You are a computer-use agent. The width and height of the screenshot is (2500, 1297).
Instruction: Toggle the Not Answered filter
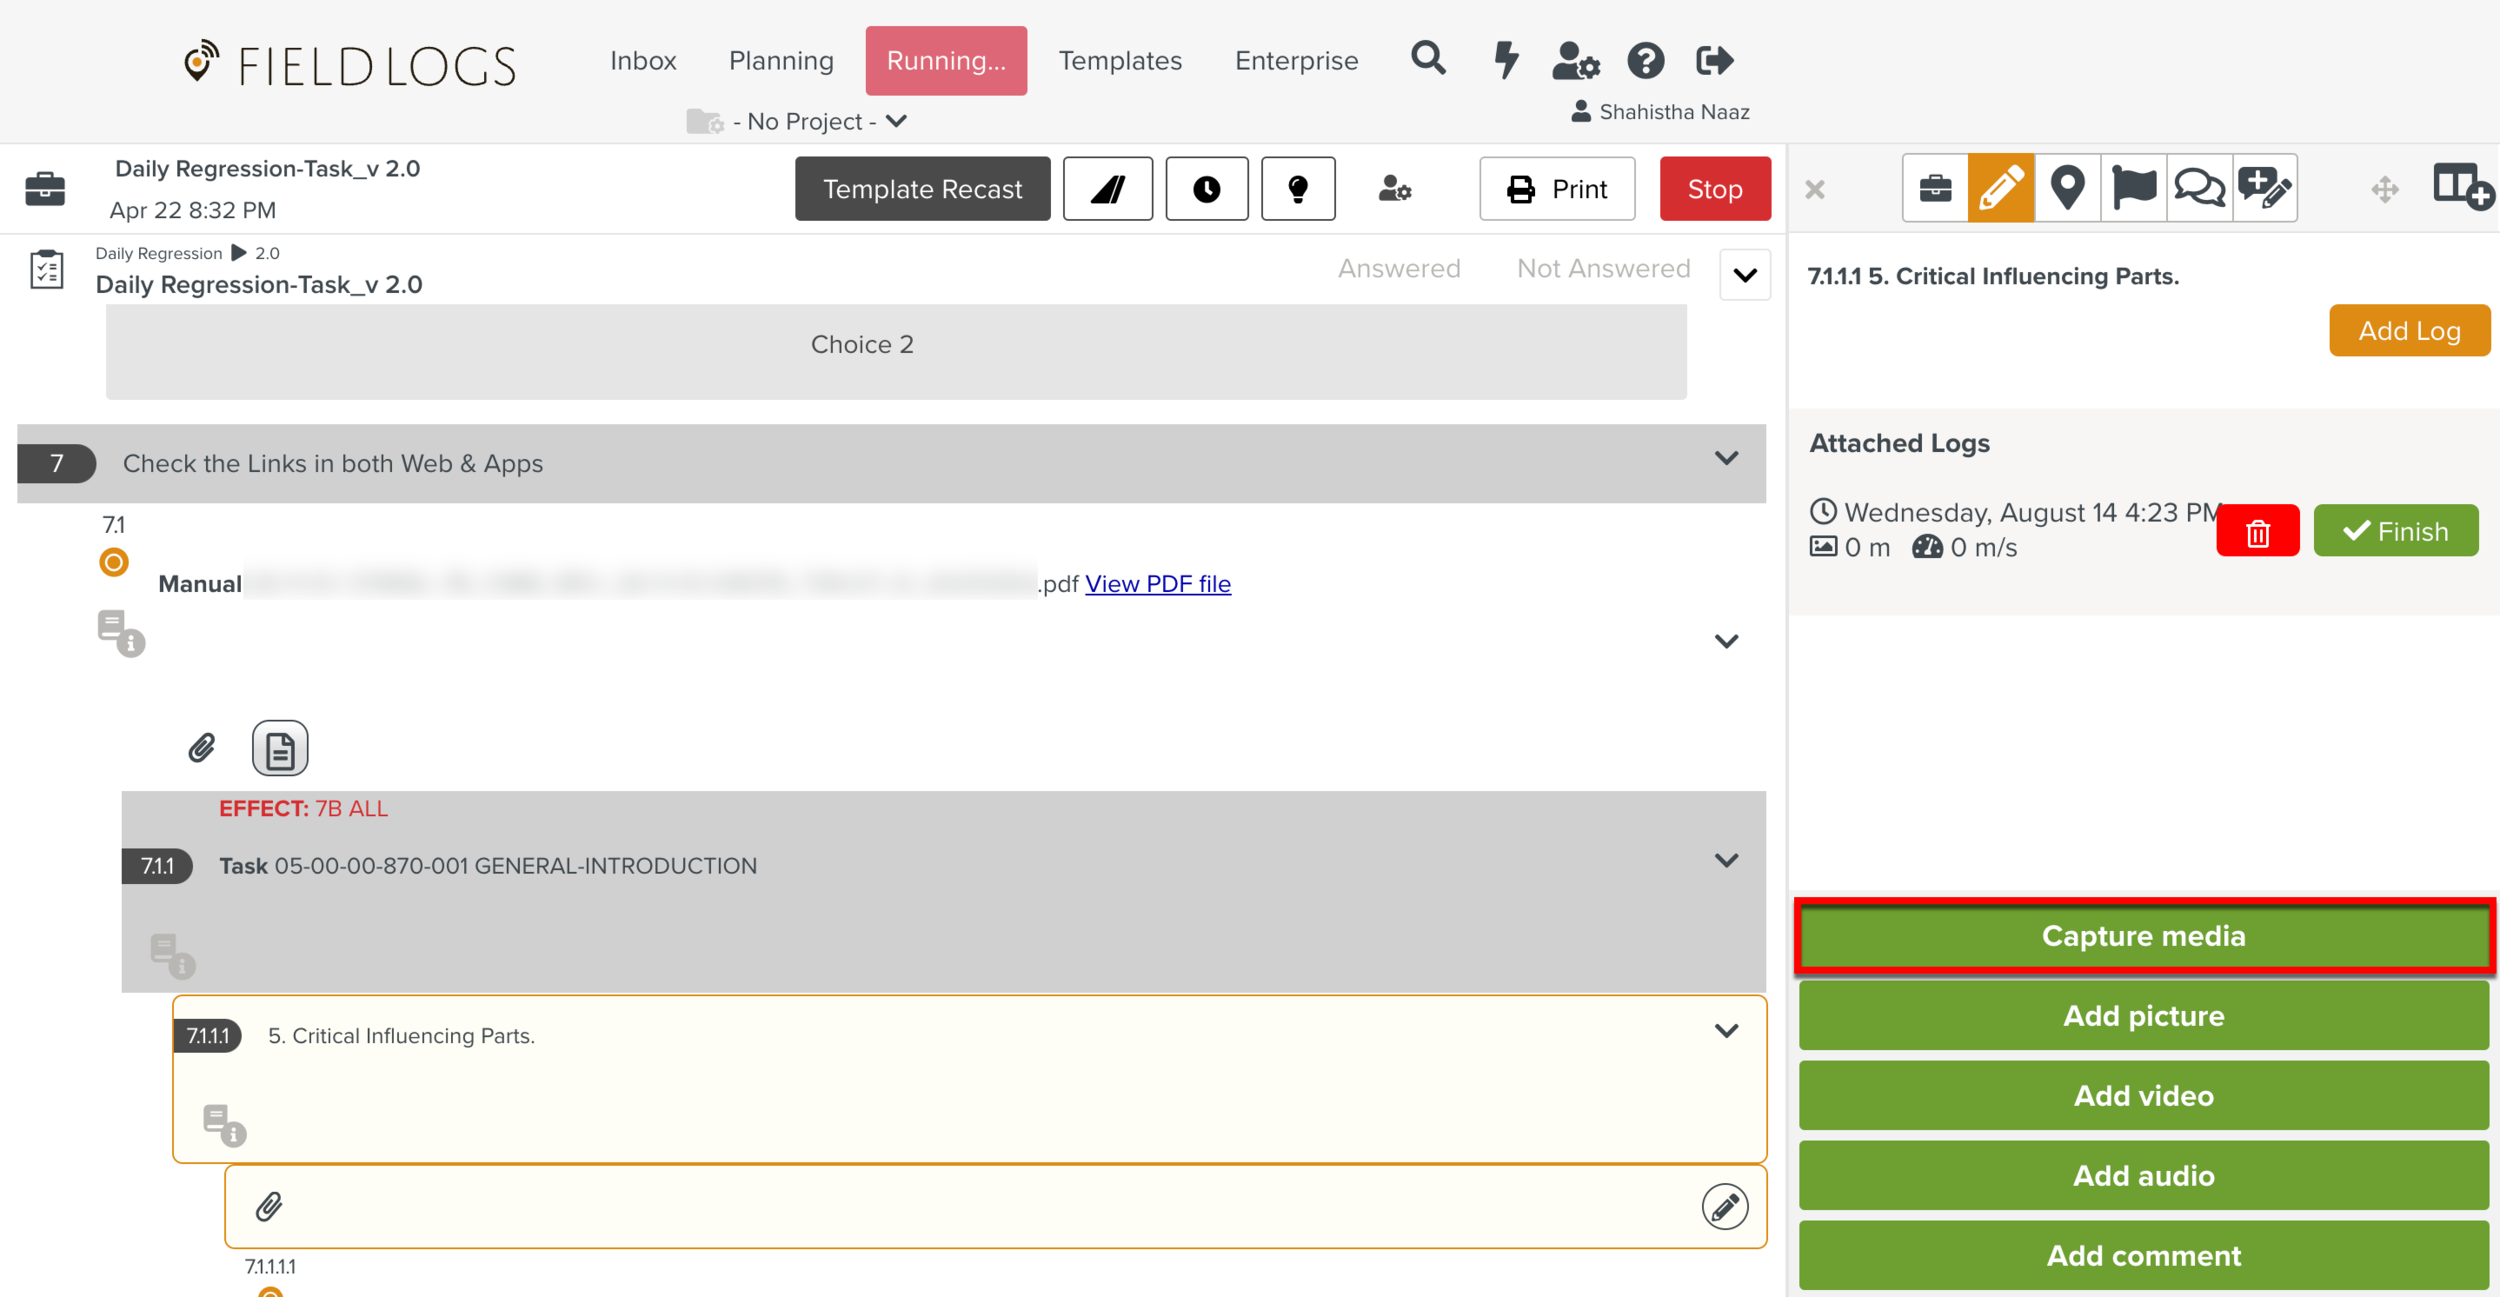coord(1603,269)
